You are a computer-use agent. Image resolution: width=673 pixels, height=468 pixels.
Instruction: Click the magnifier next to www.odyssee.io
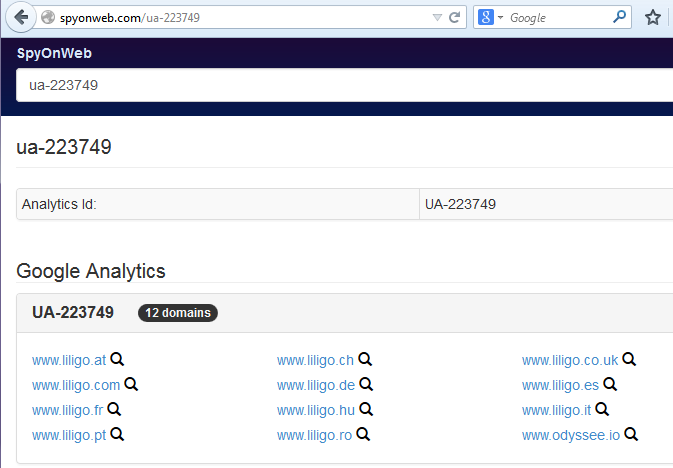pos(631,434)
